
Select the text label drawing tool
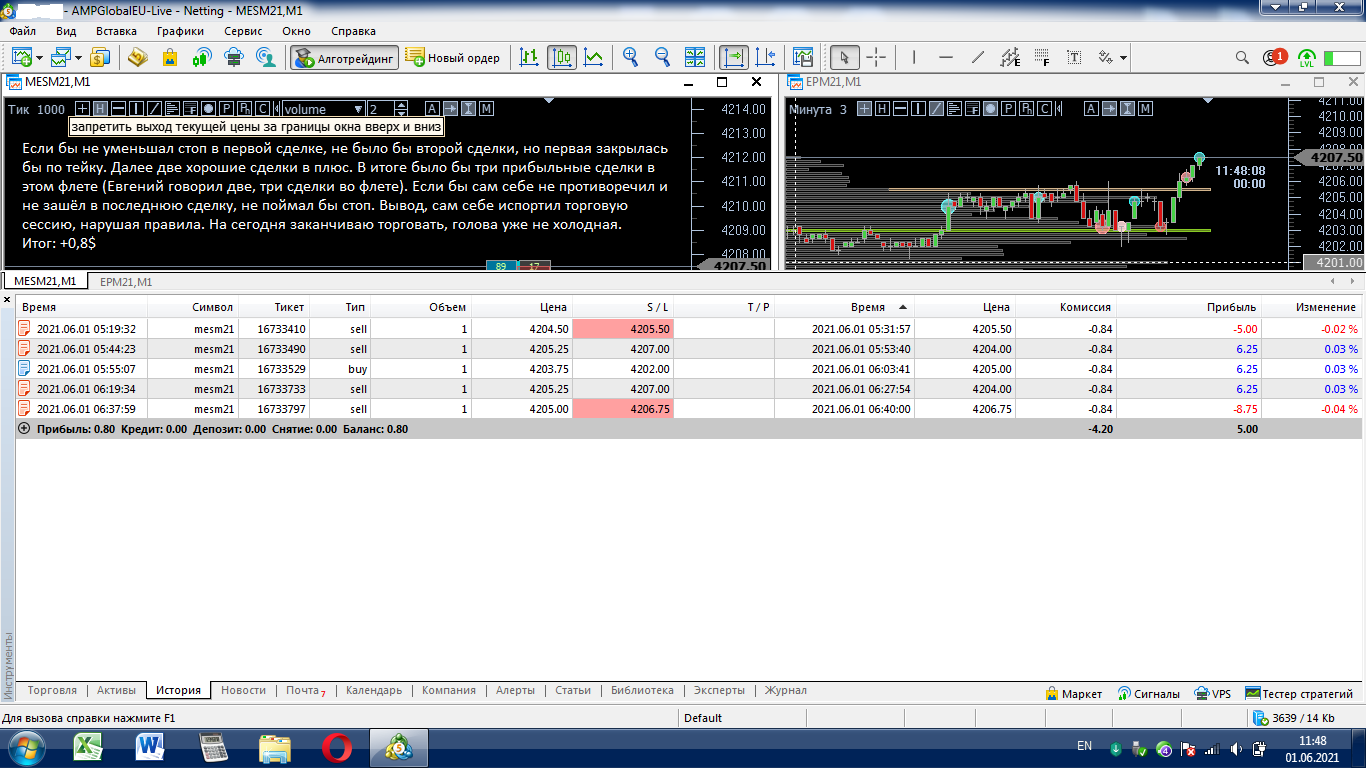(1075, 57)
